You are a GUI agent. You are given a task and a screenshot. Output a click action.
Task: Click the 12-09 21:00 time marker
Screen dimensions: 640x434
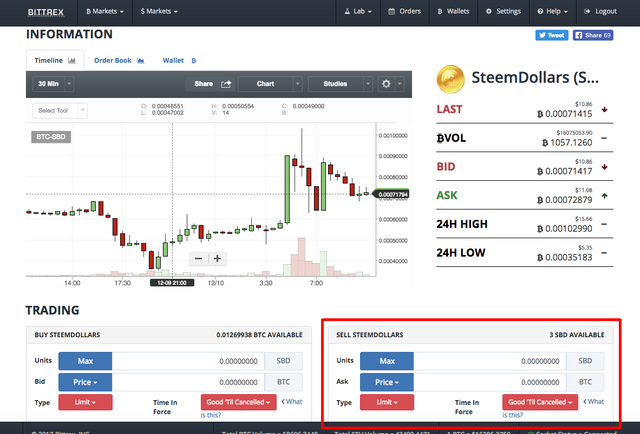pyautogui.click(x=172, y=283)
